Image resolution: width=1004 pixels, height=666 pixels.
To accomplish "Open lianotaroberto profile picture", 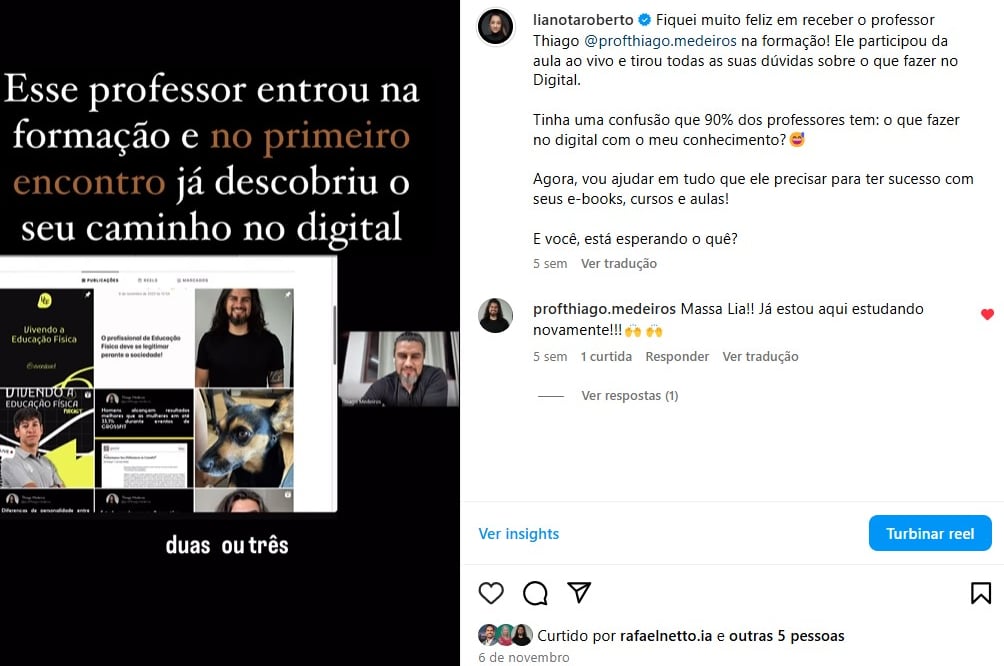I will tap(496, 27).
